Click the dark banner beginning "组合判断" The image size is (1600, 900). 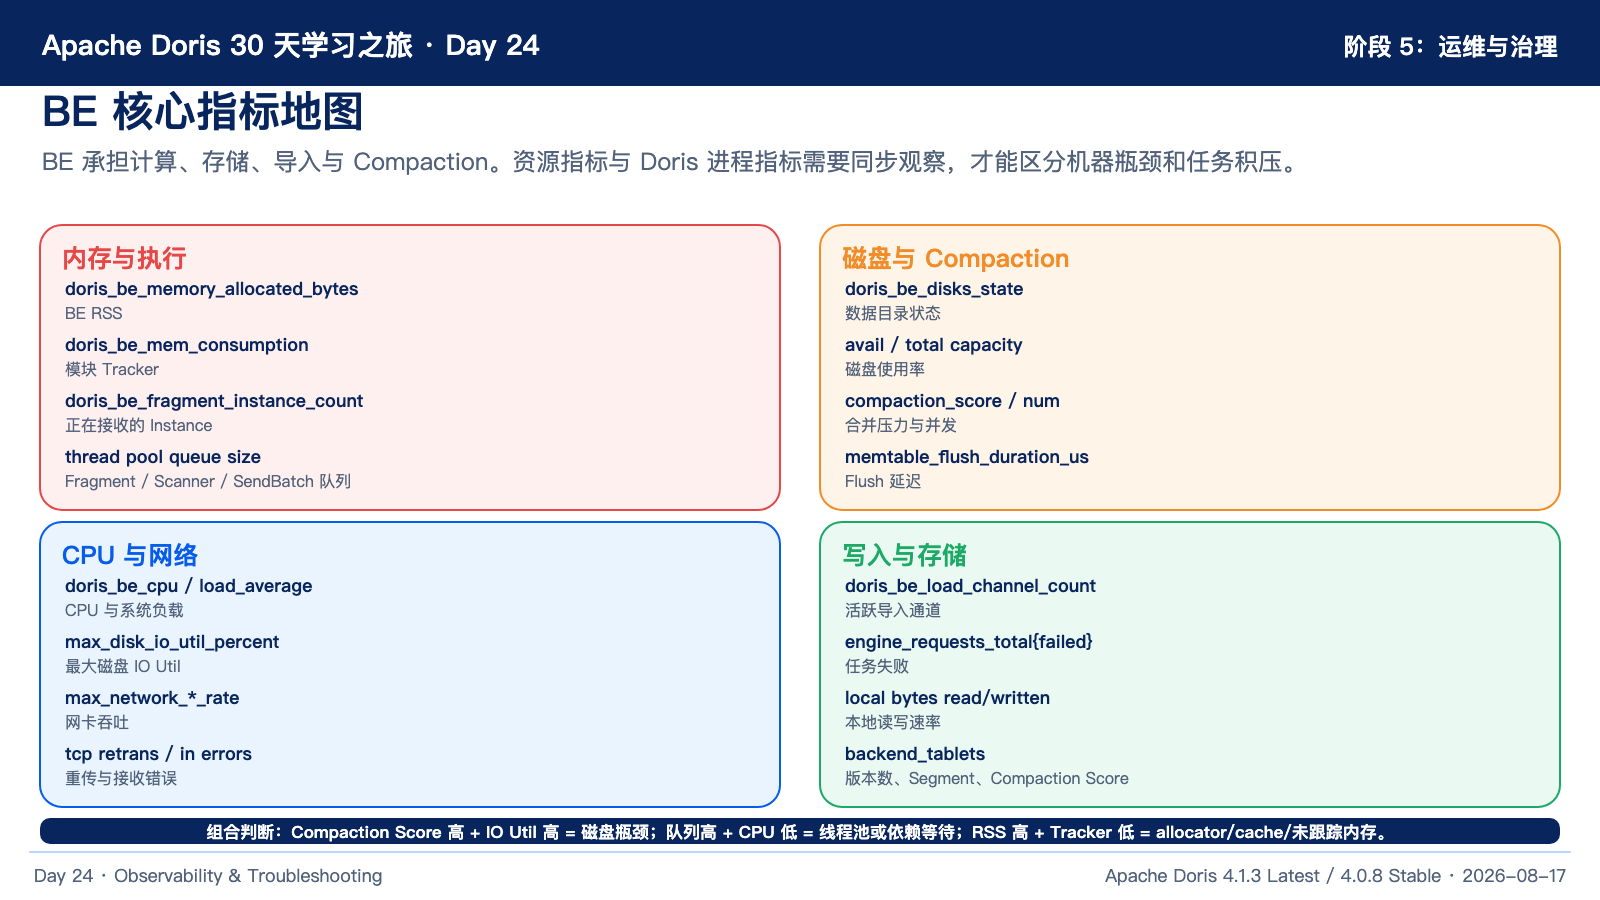pos(800,832)
